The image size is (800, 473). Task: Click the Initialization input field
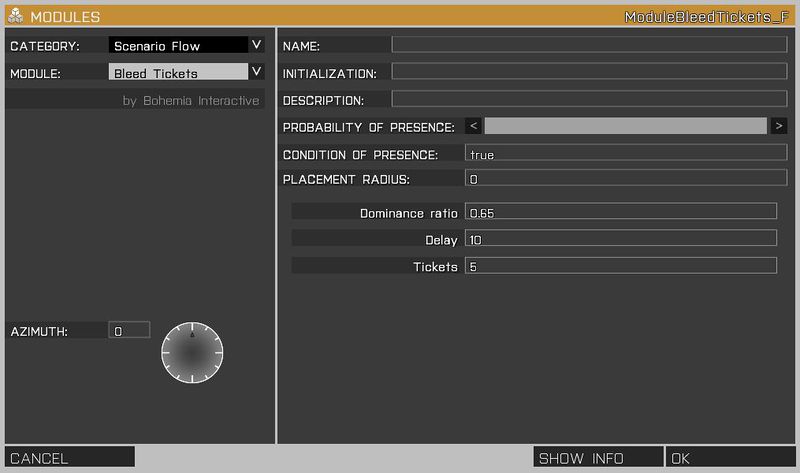[x=589, y=72]
